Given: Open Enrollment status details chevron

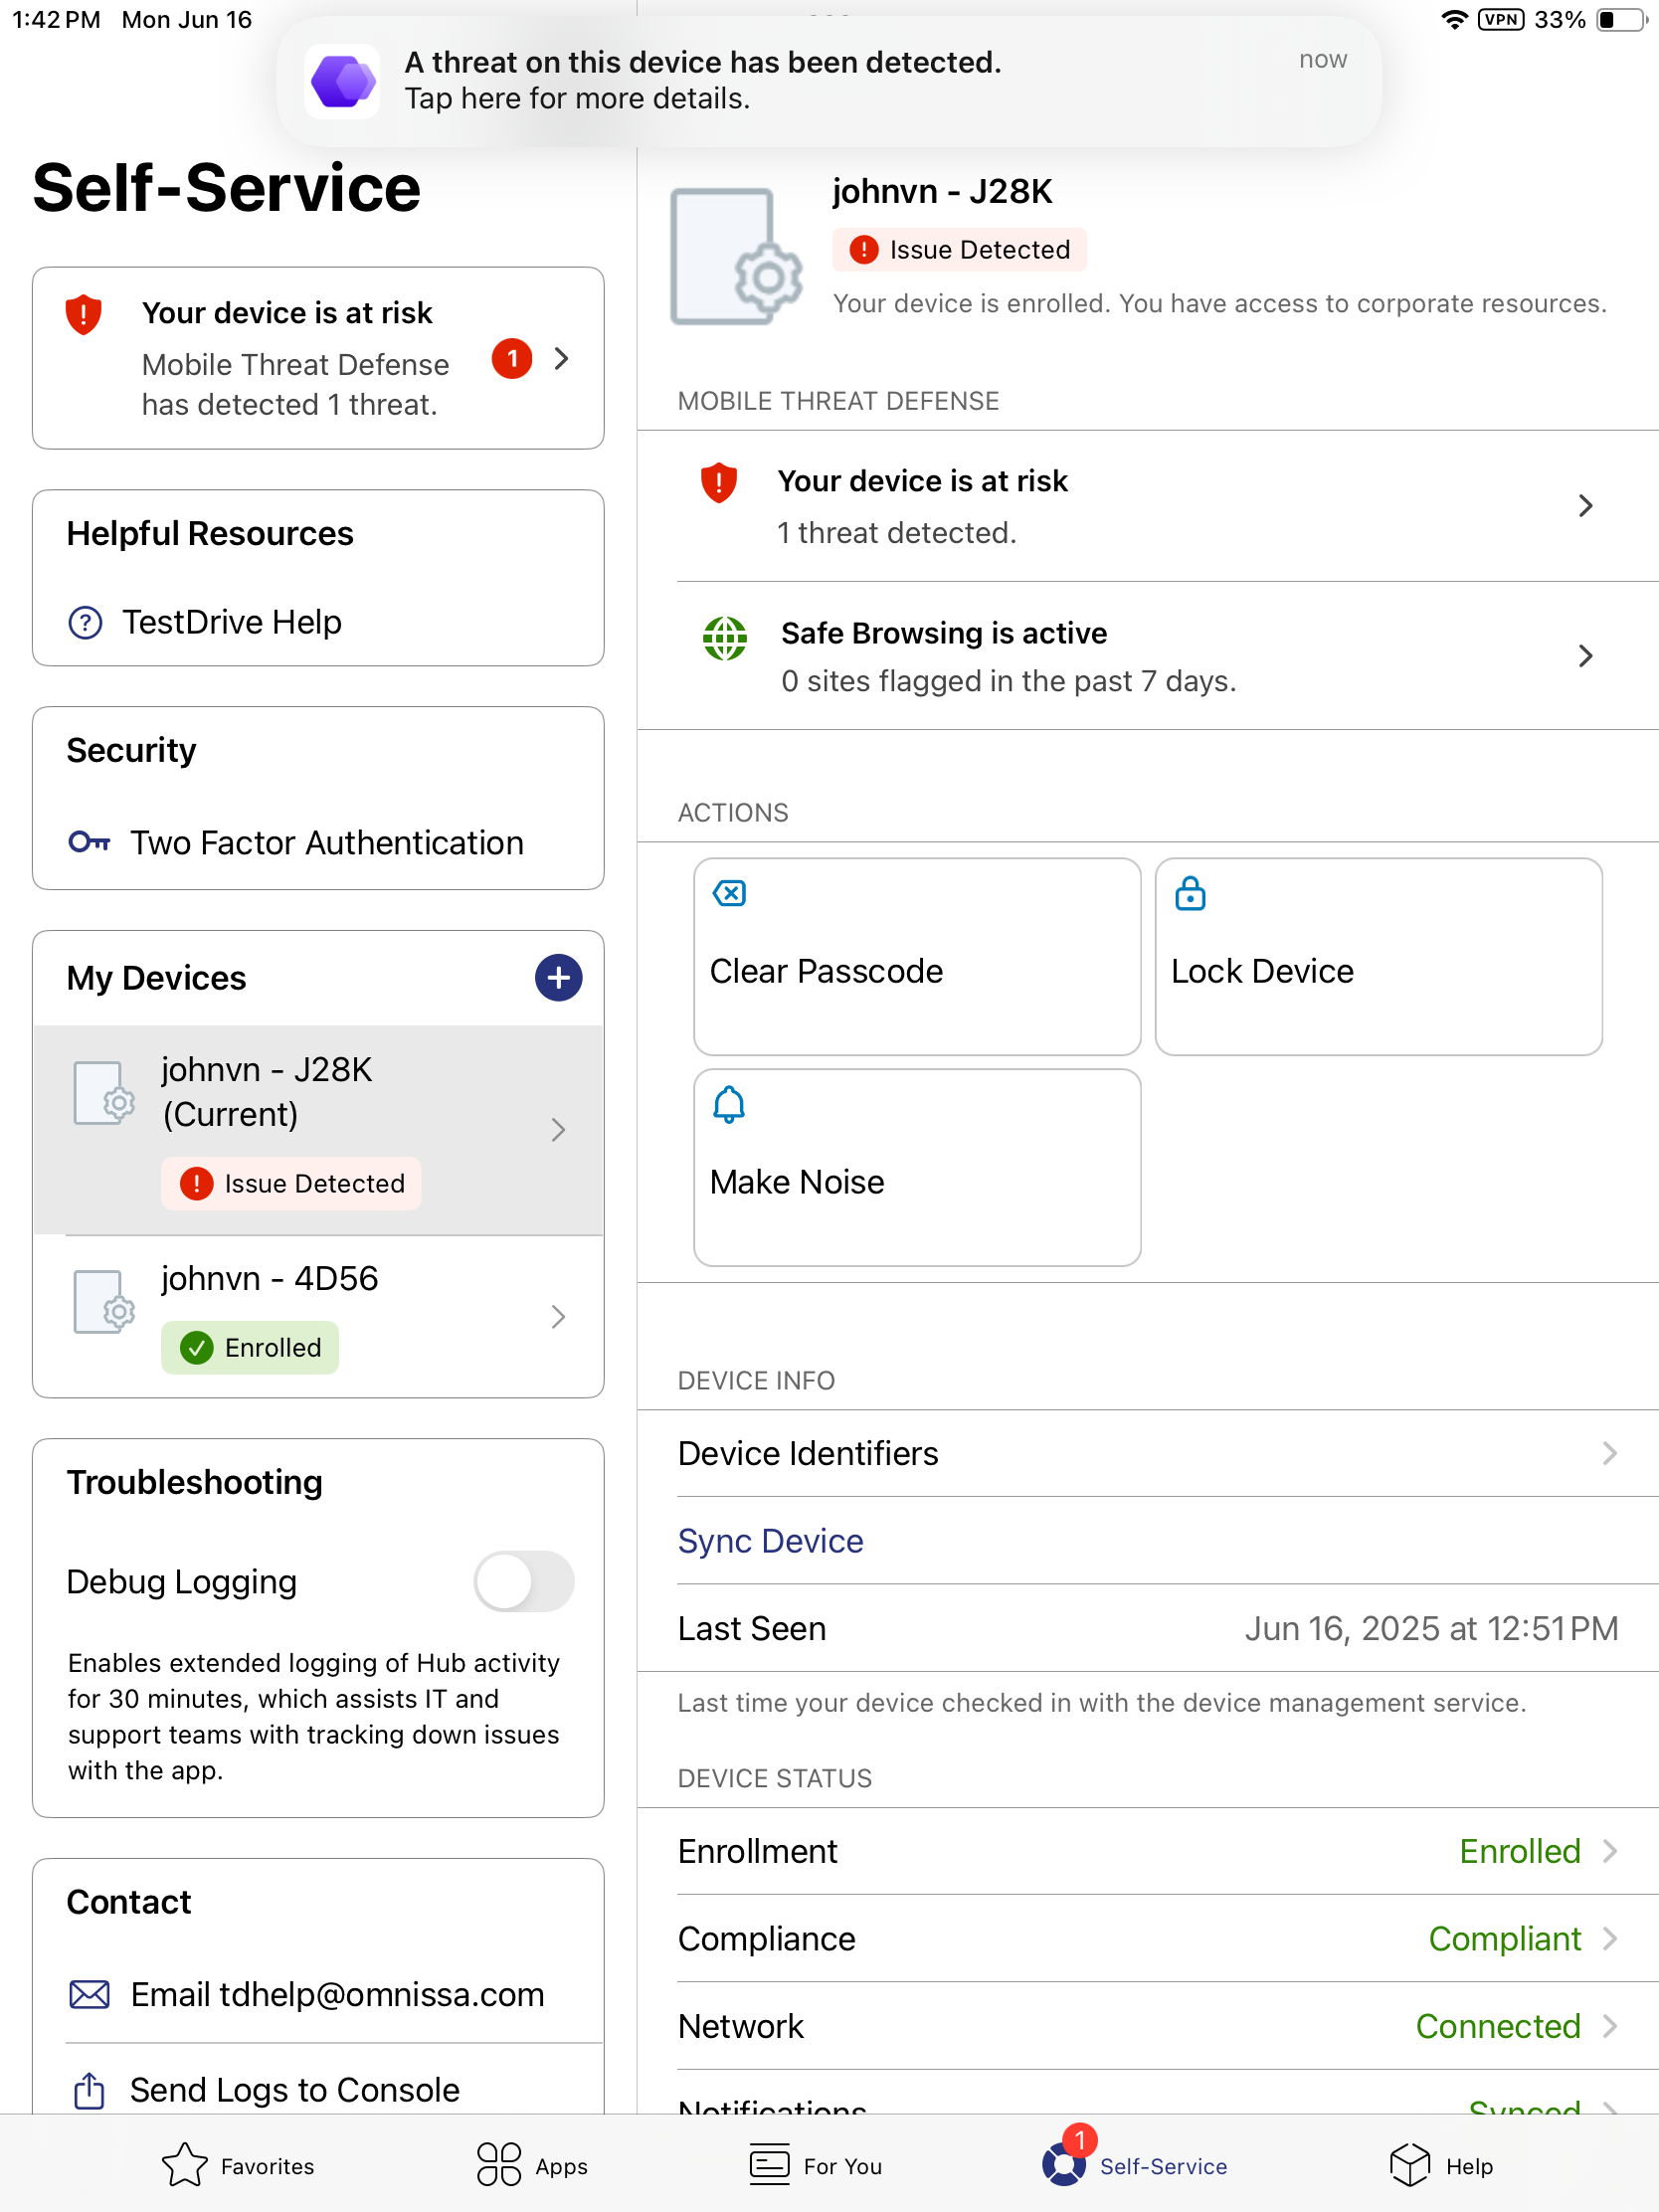Looking at the screenshot, I should pyautogui.click(x=1609, y=1851).
